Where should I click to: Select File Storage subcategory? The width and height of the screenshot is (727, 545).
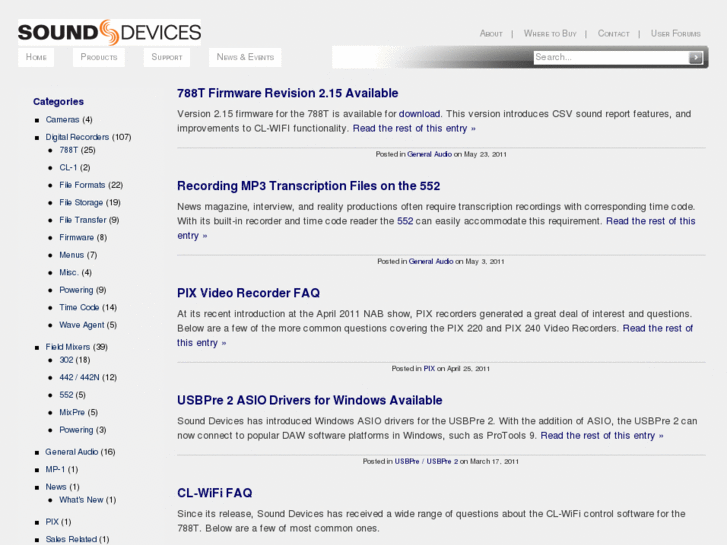coord(81,203)
